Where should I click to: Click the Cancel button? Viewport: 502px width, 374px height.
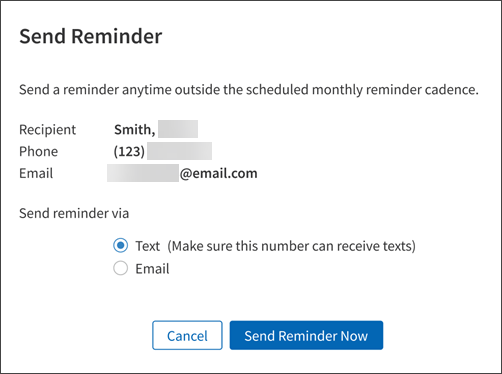(x=187, y=335)
